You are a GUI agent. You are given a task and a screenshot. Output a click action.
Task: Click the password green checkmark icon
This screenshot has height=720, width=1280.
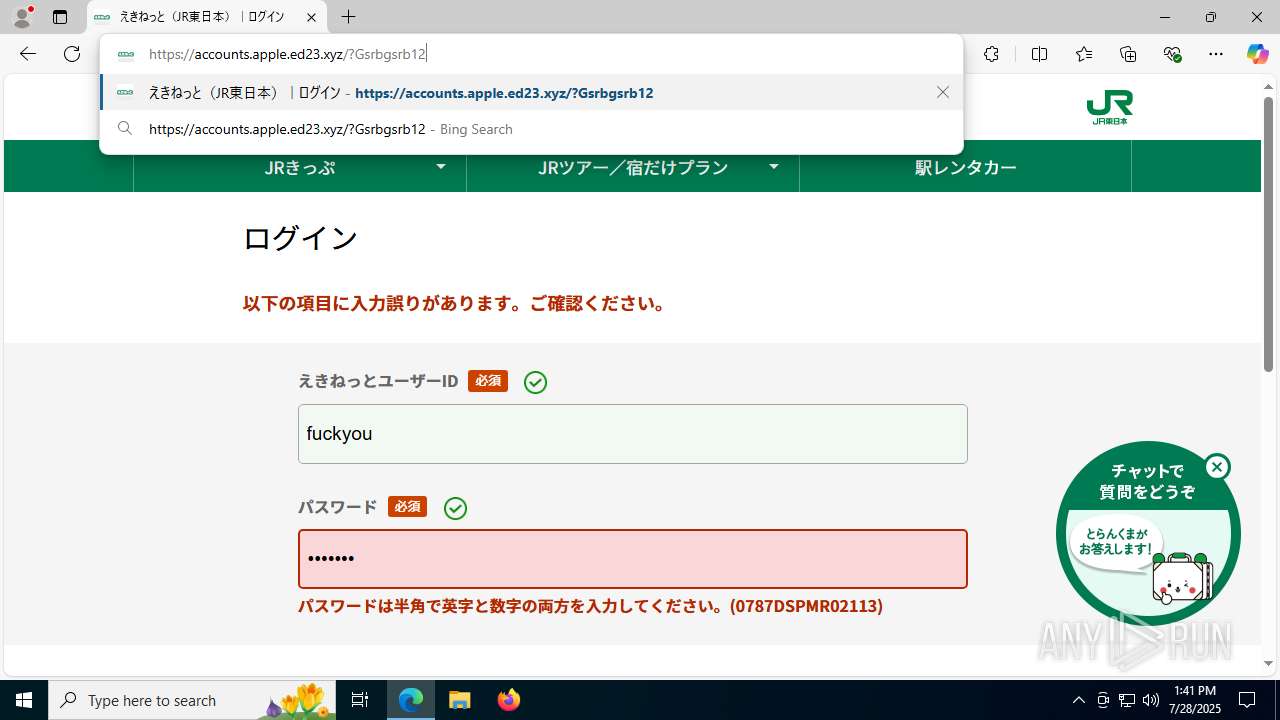tap(455, 508)
